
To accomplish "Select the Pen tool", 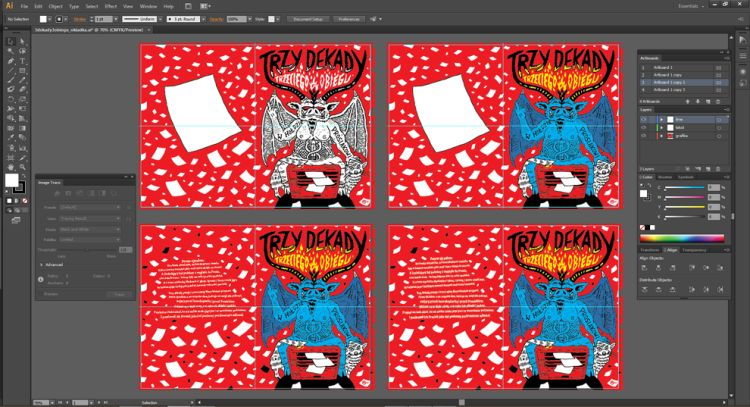I will coord(10,61).
